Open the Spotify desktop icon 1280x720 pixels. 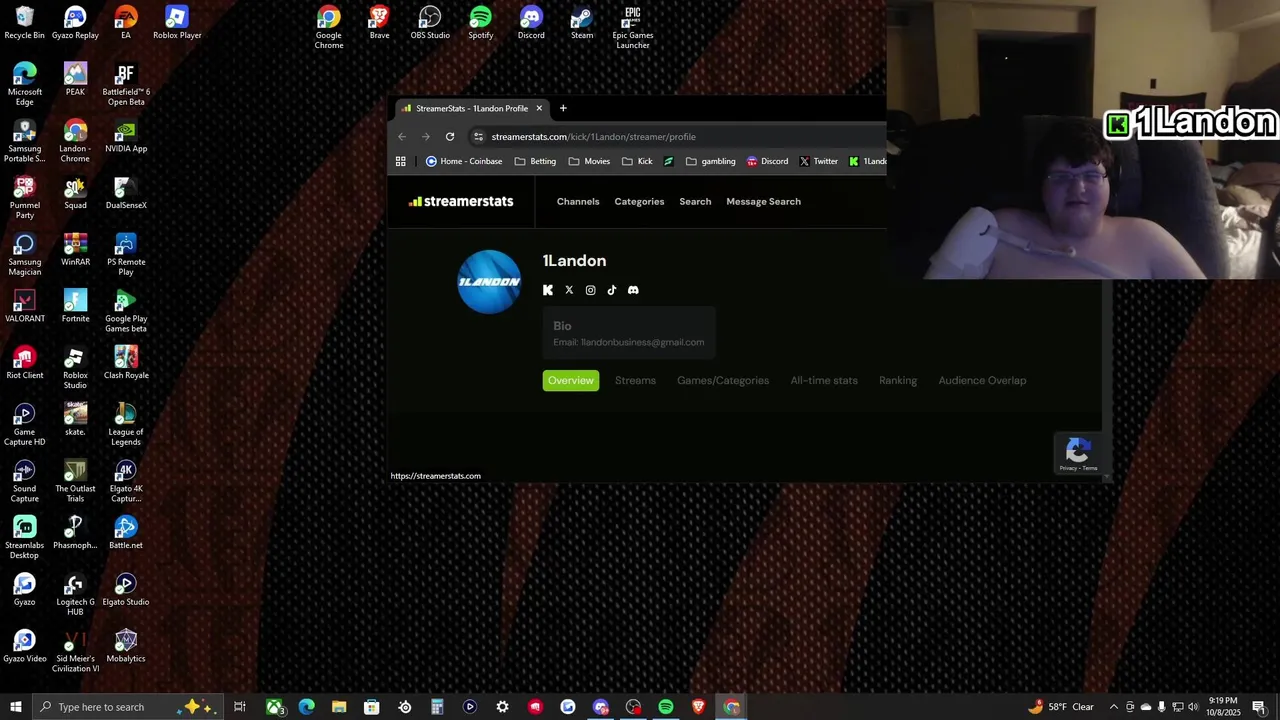click(x=481, y=23)
